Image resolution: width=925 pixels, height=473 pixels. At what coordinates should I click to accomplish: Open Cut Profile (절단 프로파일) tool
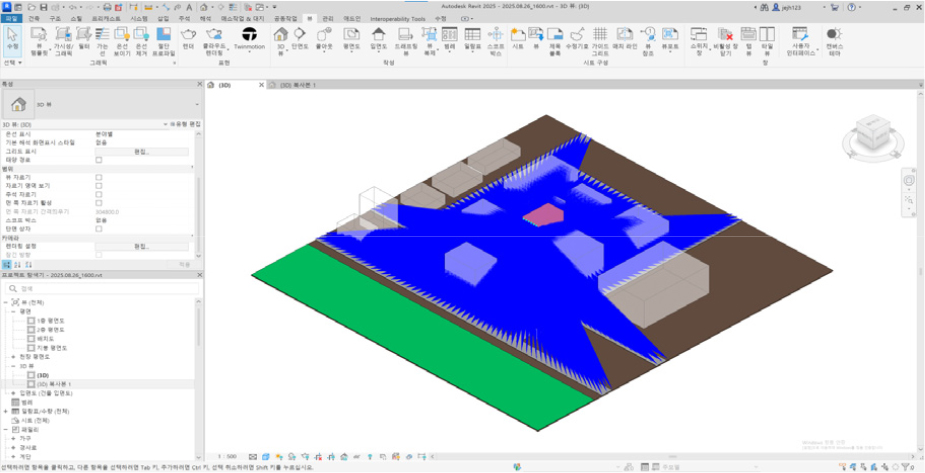pos(163,41)
